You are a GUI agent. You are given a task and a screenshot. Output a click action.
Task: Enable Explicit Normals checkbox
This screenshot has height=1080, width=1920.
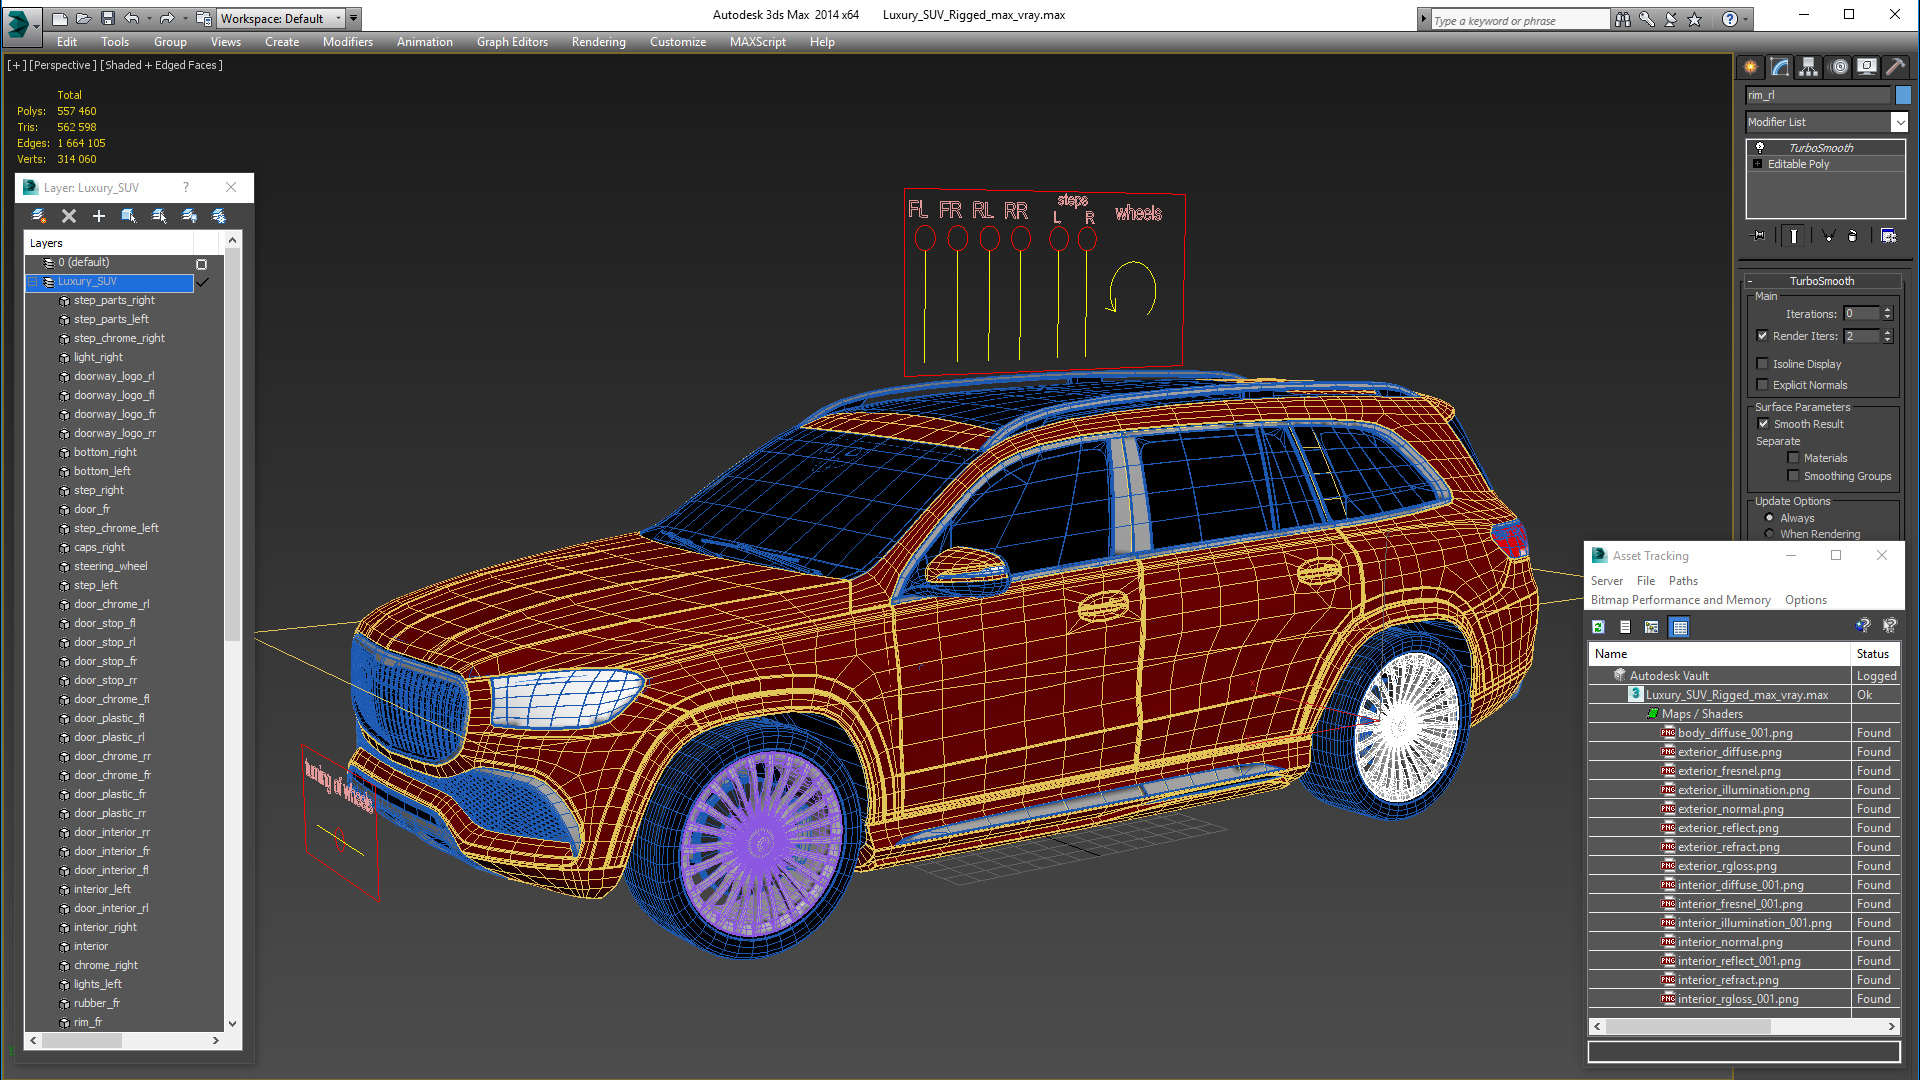(x=1763, y=385)
